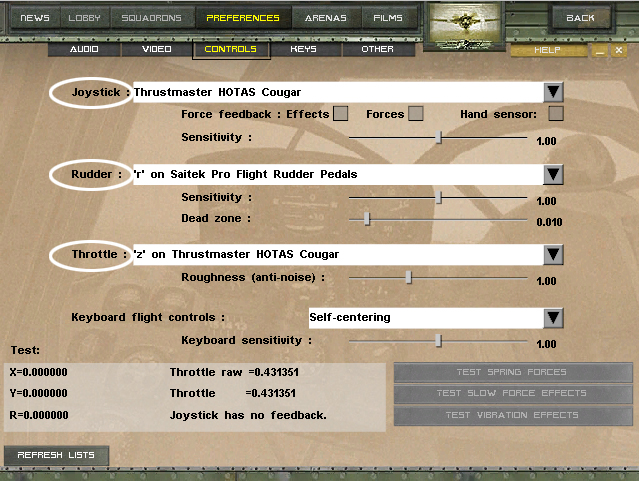The width and height of the screenshot is (639, 481).
Task: Enable Force feedback Effects checkbox
Action: pos(340,114)
